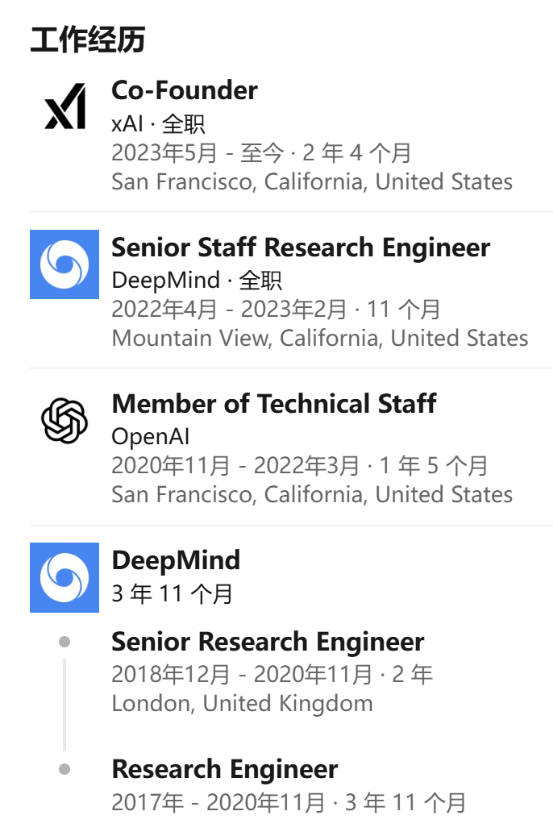Click the 工作经历 section heading
This screenshot has height=840, width=553.
click(87, 40)
